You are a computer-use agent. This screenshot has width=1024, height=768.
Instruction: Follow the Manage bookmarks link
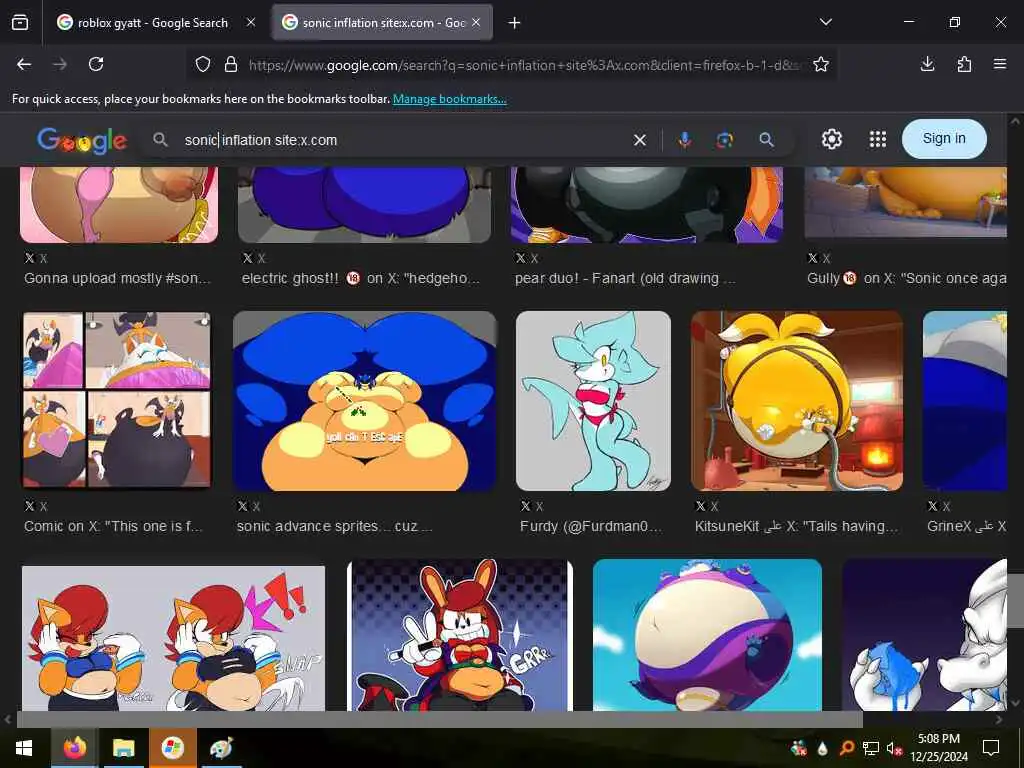449,99
